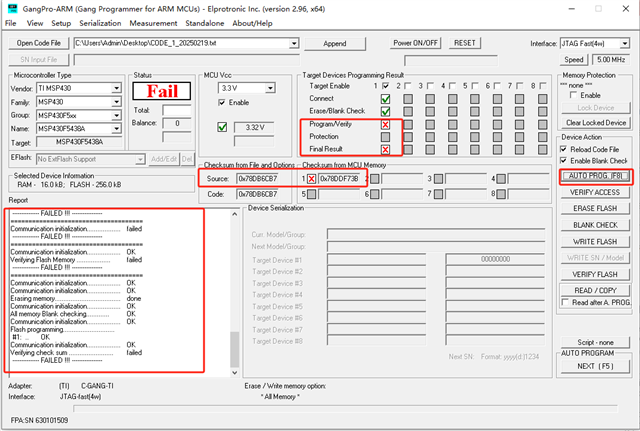
Task: Enable Read after A. PROG checkbox
Action: (x=565, y=302)
